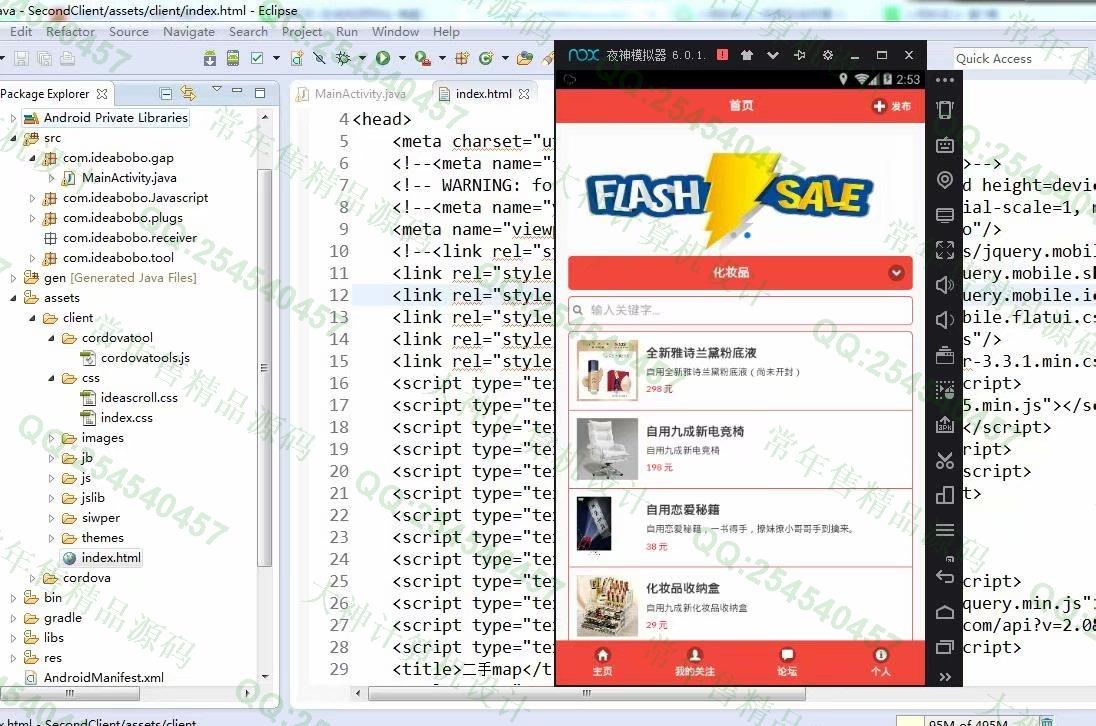Open the Android SDK Manager icon

pyautogui.click(x=210, y=58)
